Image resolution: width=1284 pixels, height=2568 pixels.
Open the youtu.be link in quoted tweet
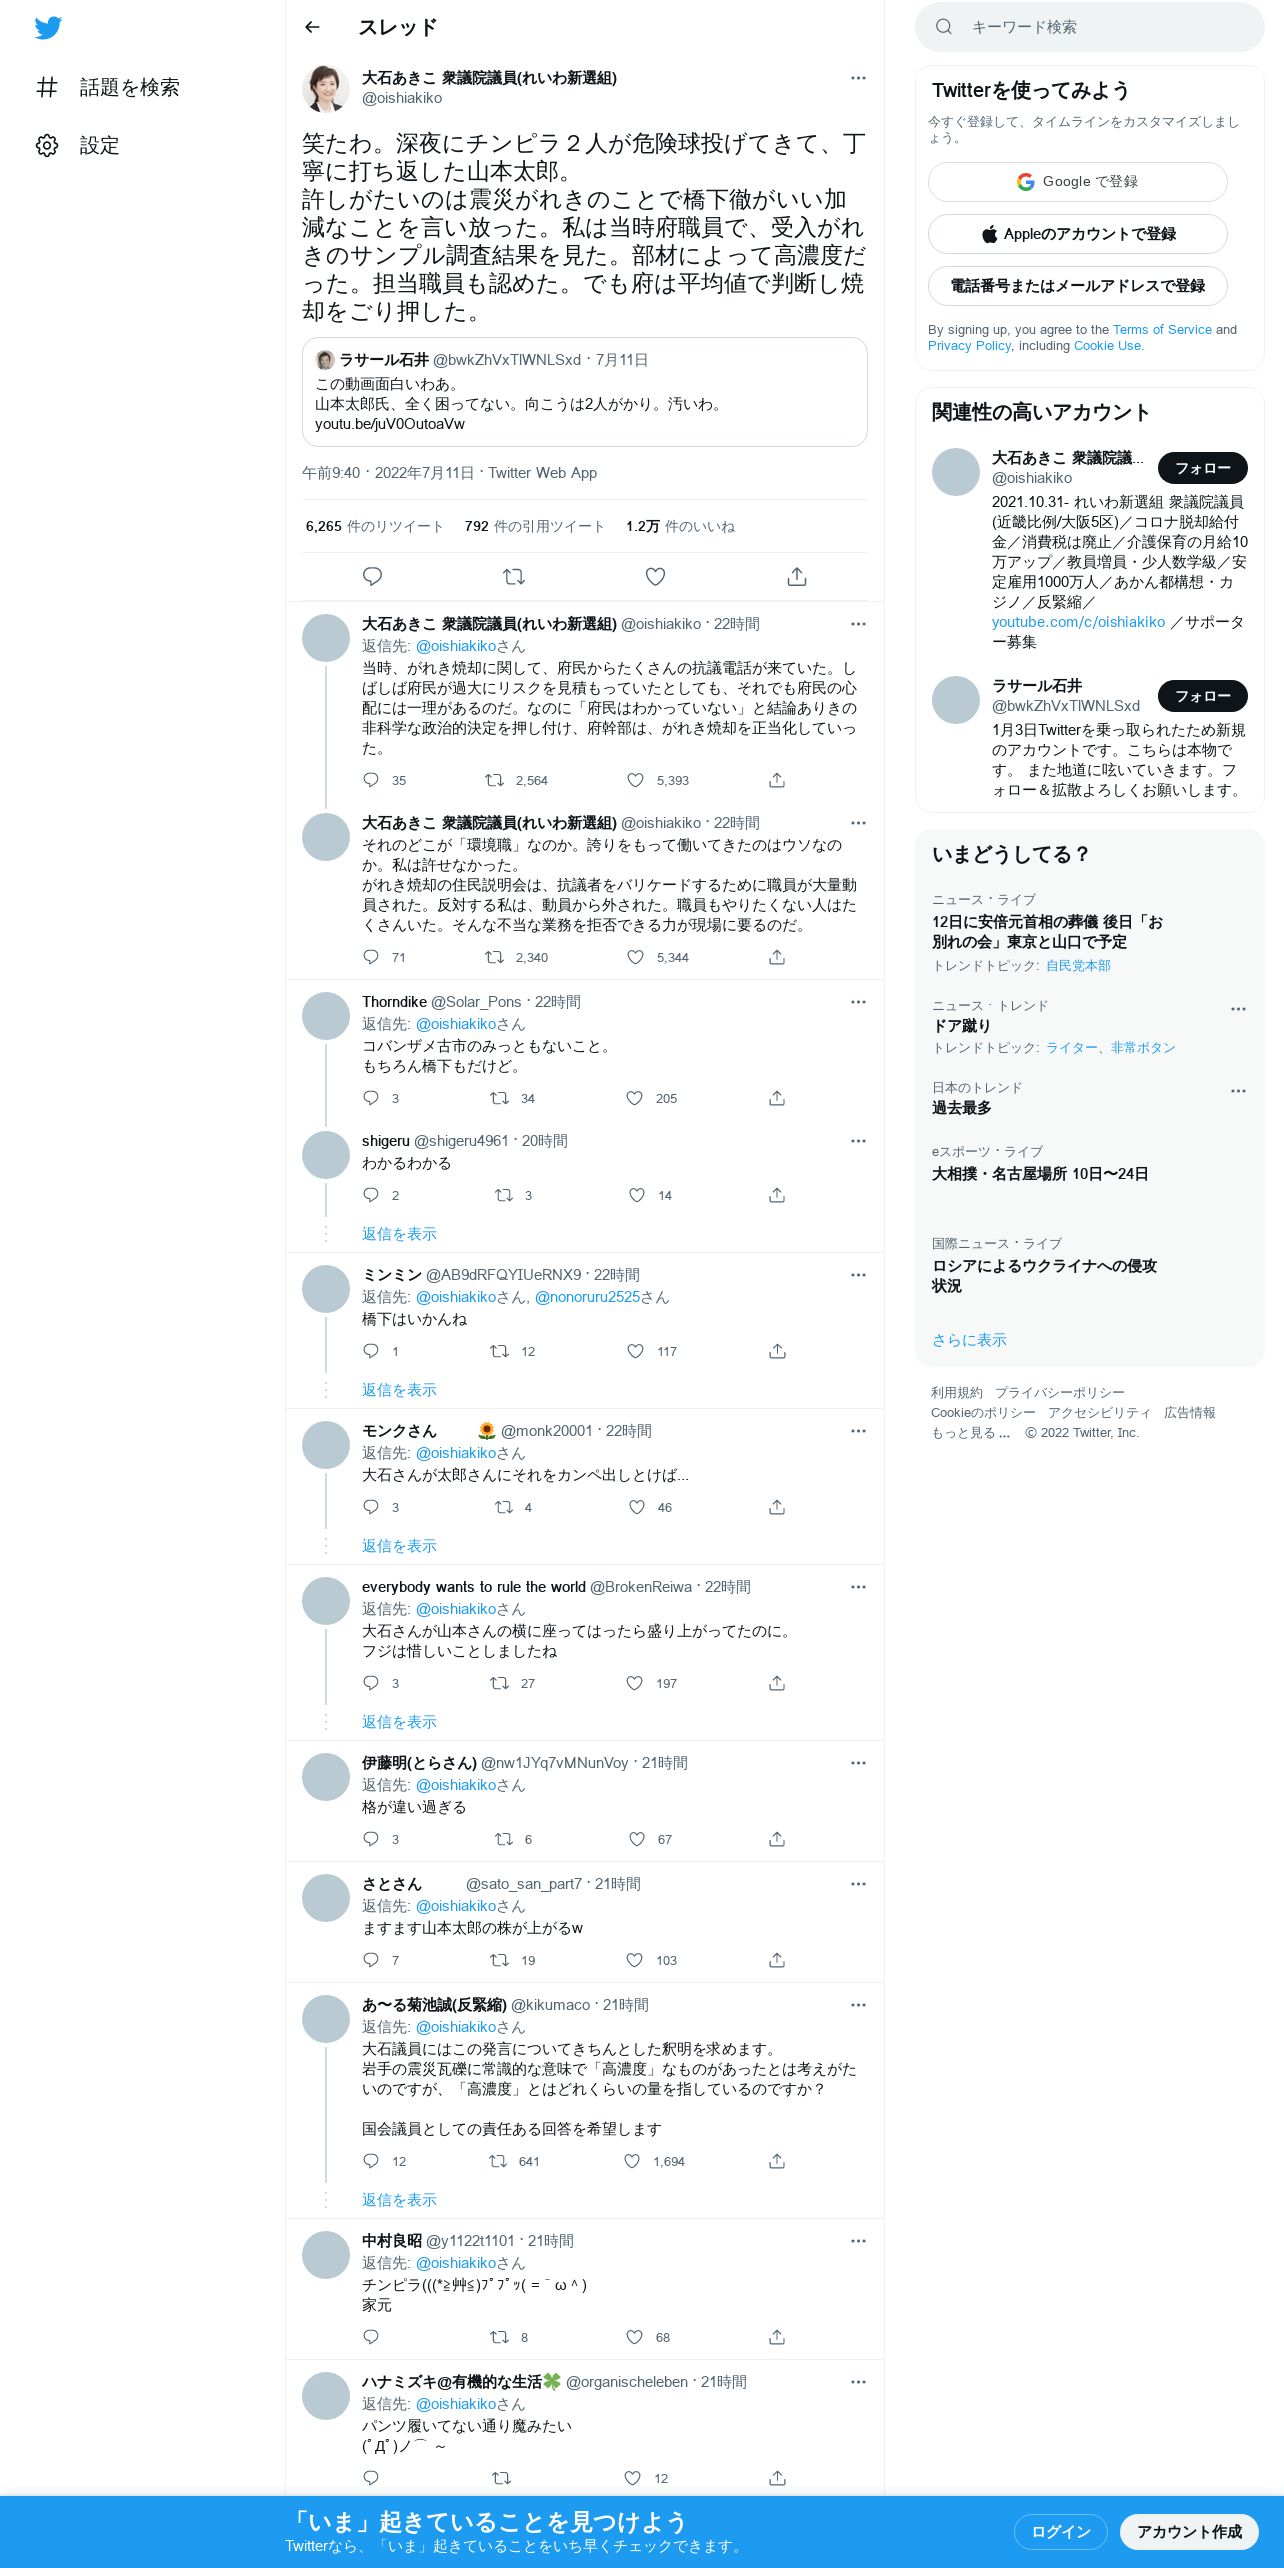coord(390,424)
